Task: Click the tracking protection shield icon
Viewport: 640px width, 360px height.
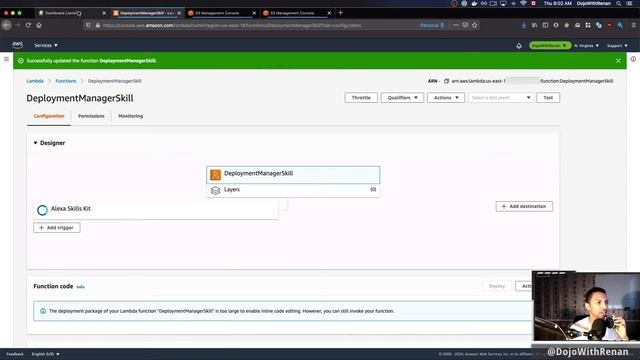Action: coord(88,25)
